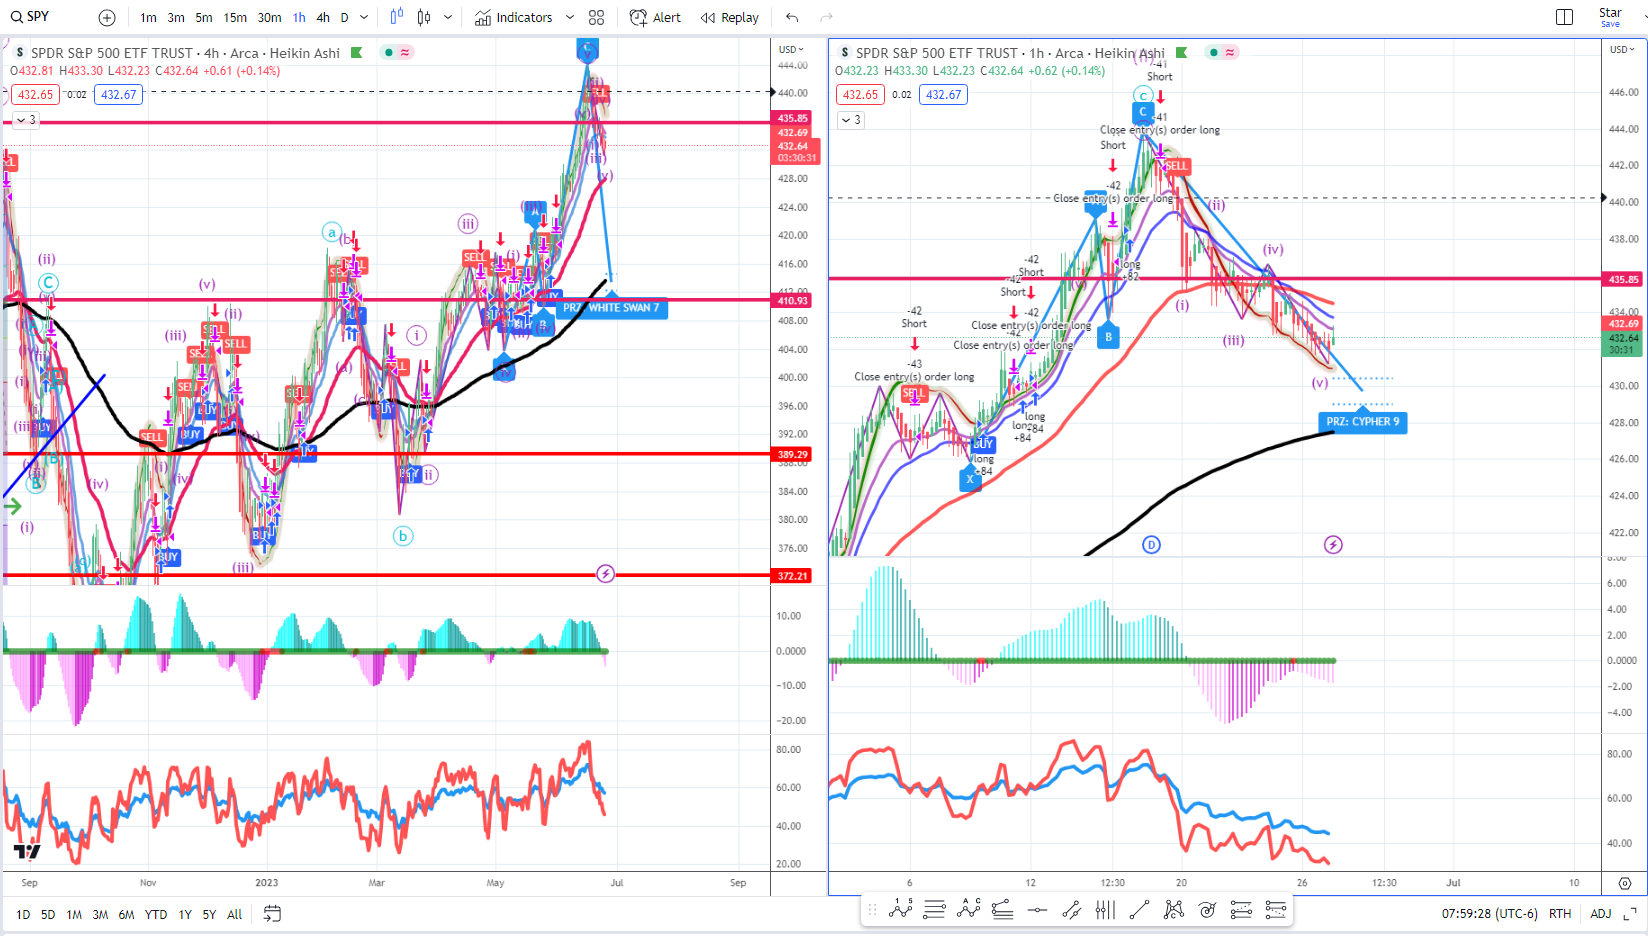
Task: Set date range to 3M
Action: point(100,914)
